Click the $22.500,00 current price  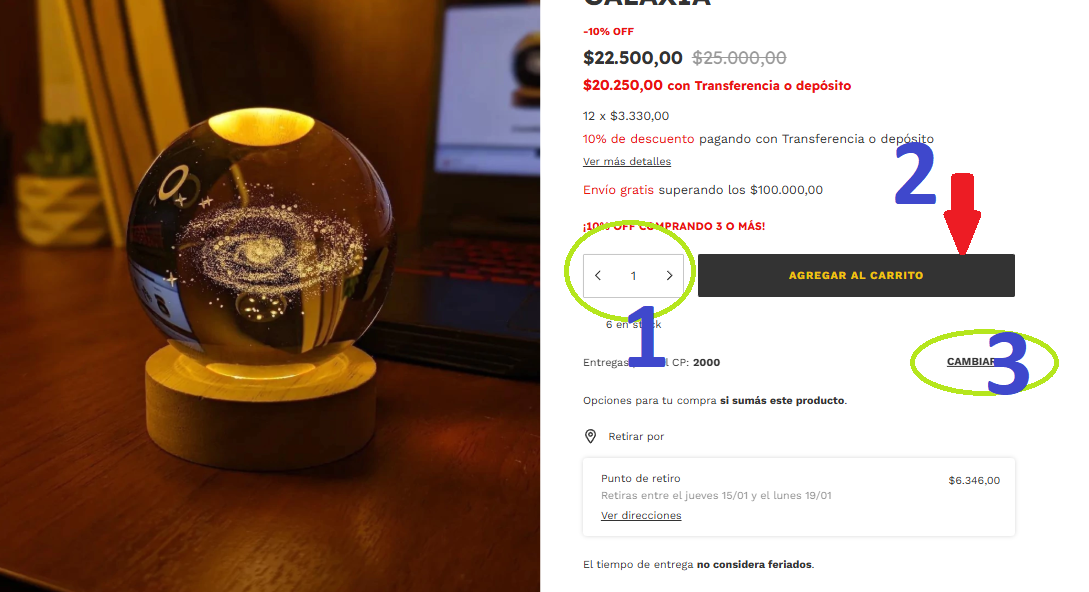pos(633,58)
